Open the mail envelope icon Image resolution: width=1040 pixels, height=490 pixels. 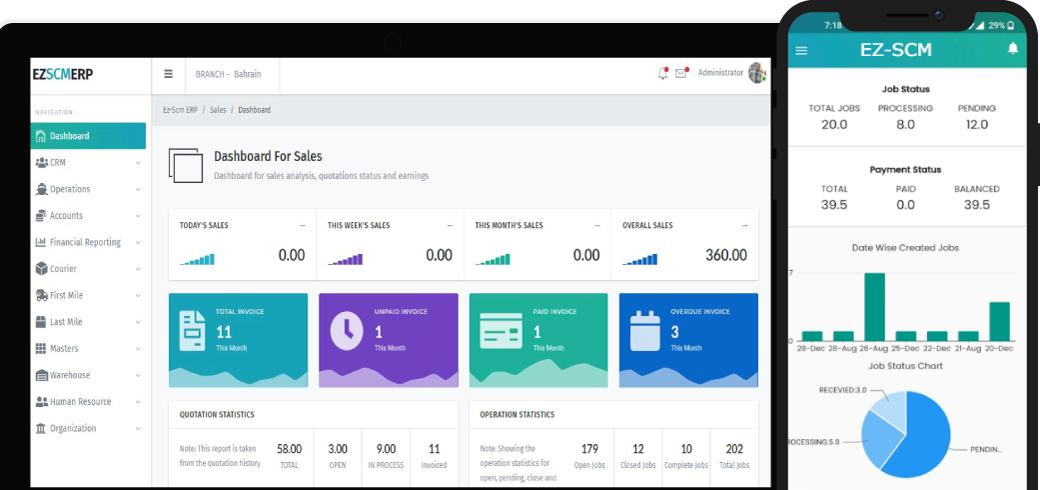pos(681,73)
